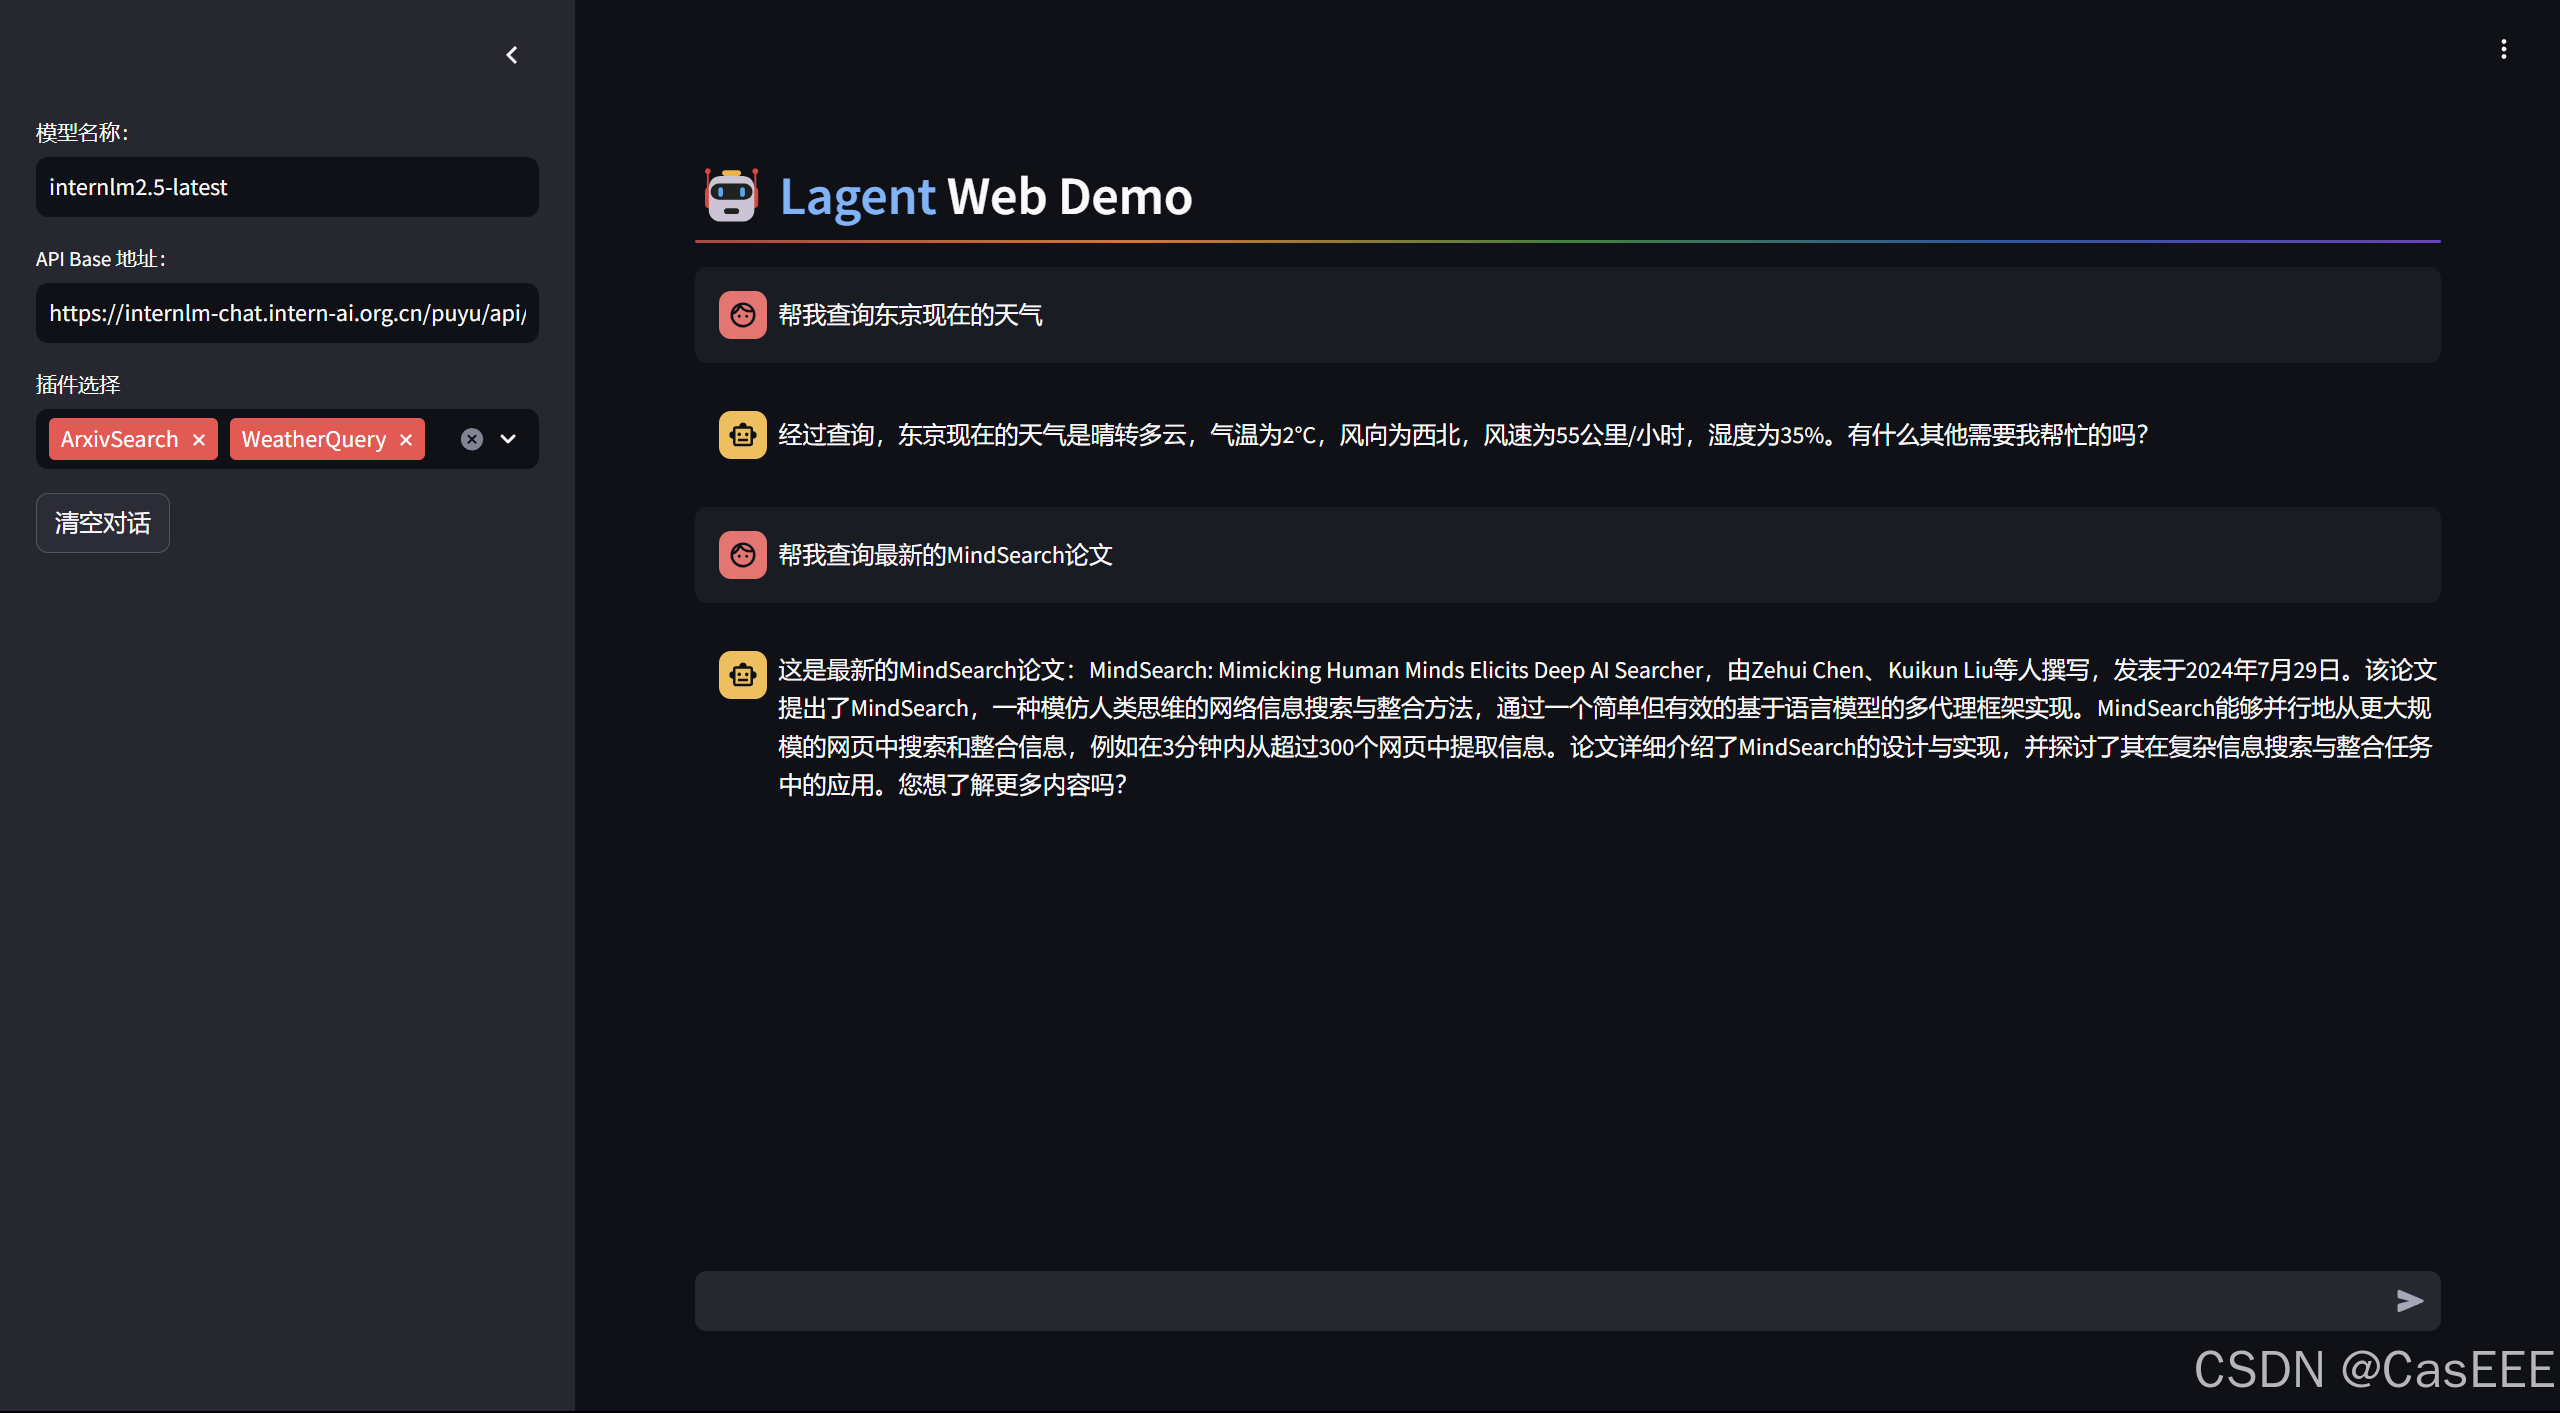Click the Lagent Web Demo title

tap(984, 196)
